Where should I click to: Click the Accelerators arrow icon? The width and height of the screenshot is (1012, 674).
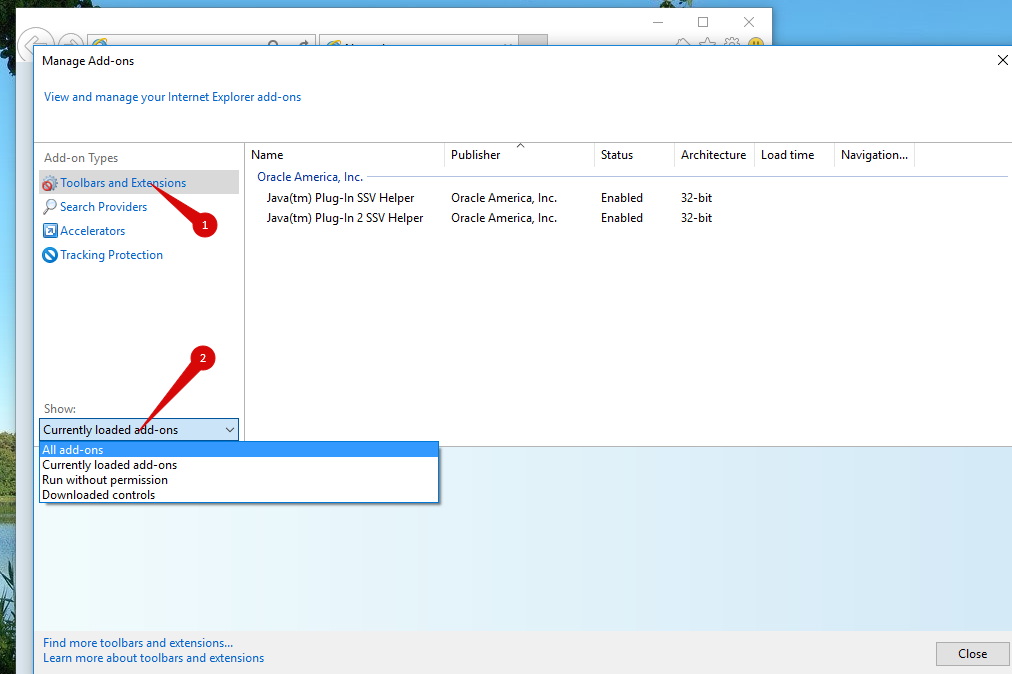[x=50, y=230]
